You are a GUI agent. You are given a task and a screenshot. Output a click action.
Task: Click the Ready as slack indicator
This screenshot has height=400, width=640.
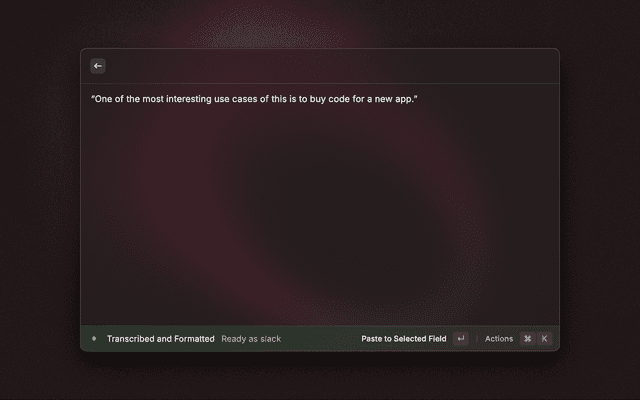pos(251,339)
